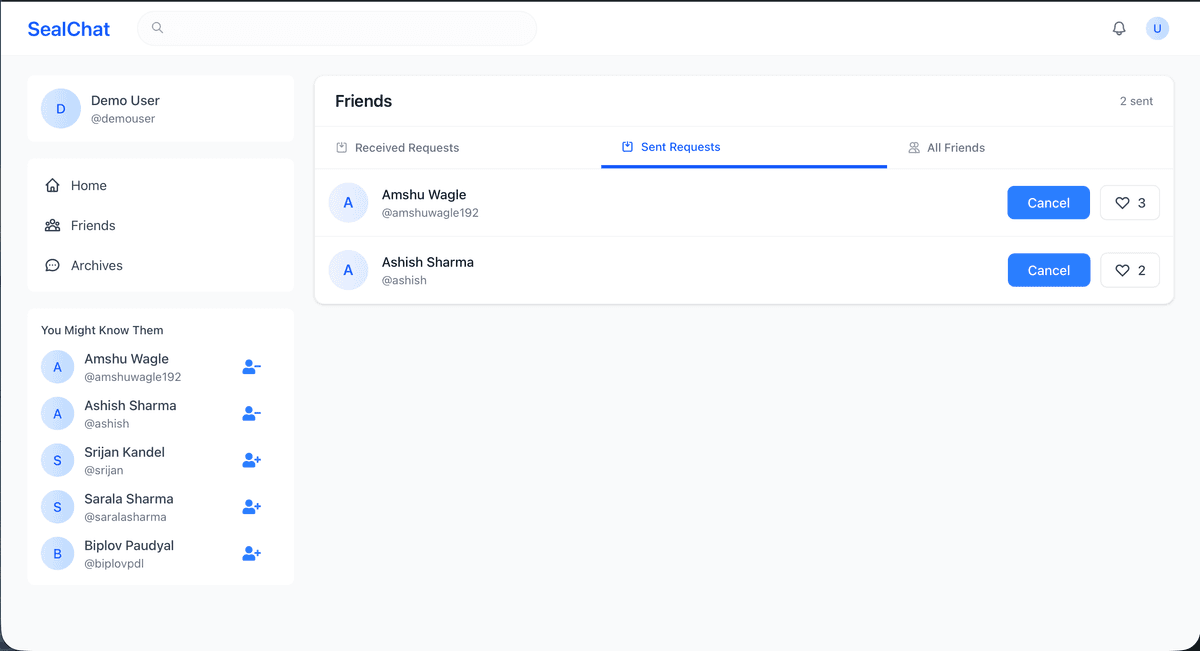Click Amshu Wagle avatar in sent requests
Image resolution: width=1200 pixels, height=651 pixels.
tap(348, 203)
